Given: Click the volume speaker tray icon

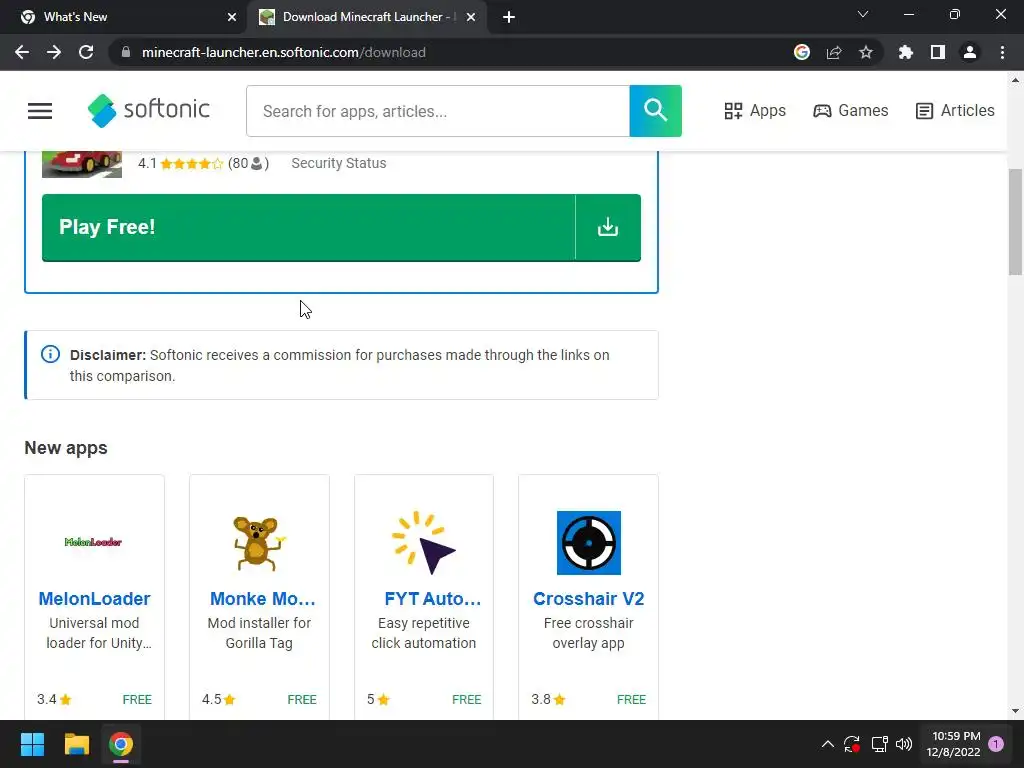Looking at the screenshot, I should [904, 744].
